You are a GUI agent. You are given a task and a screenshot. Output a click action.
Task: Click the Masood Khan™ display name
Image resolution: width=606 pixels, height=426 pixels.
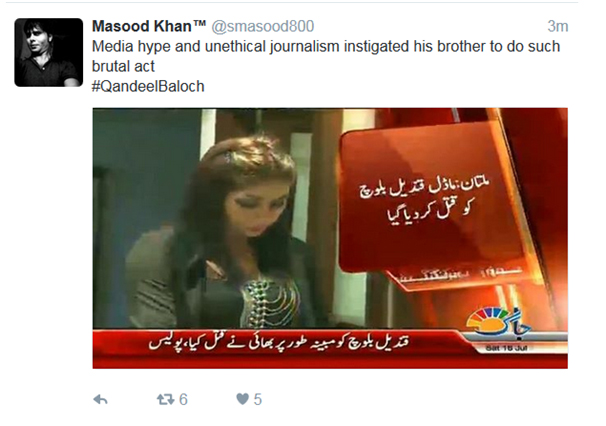coord(149,26)
